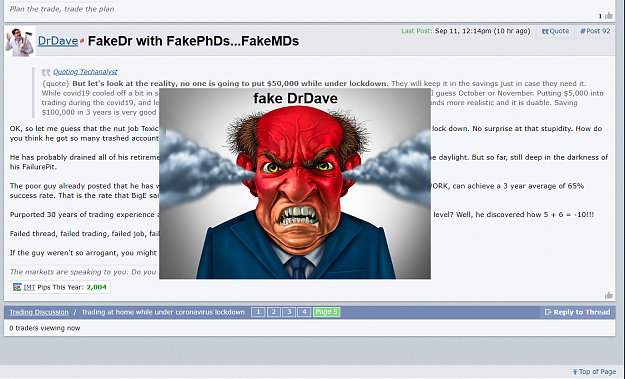Open the IMT link in pips badge
625x379 pixels.
click(x=29, y=287)
